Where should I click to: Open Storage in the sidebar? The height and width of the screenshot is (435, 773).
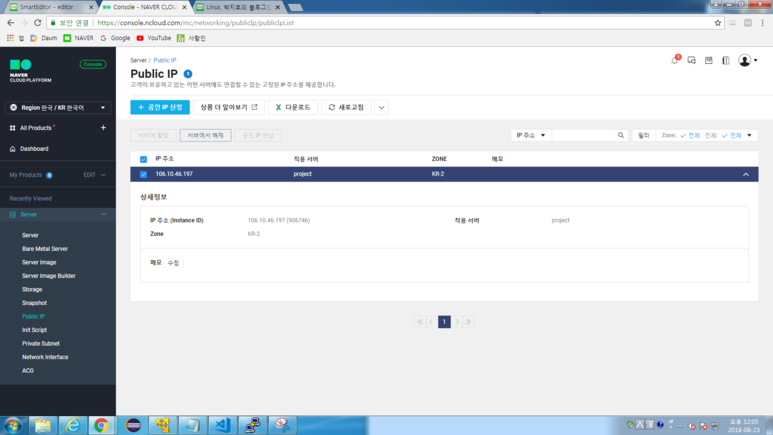coord(32,290)
